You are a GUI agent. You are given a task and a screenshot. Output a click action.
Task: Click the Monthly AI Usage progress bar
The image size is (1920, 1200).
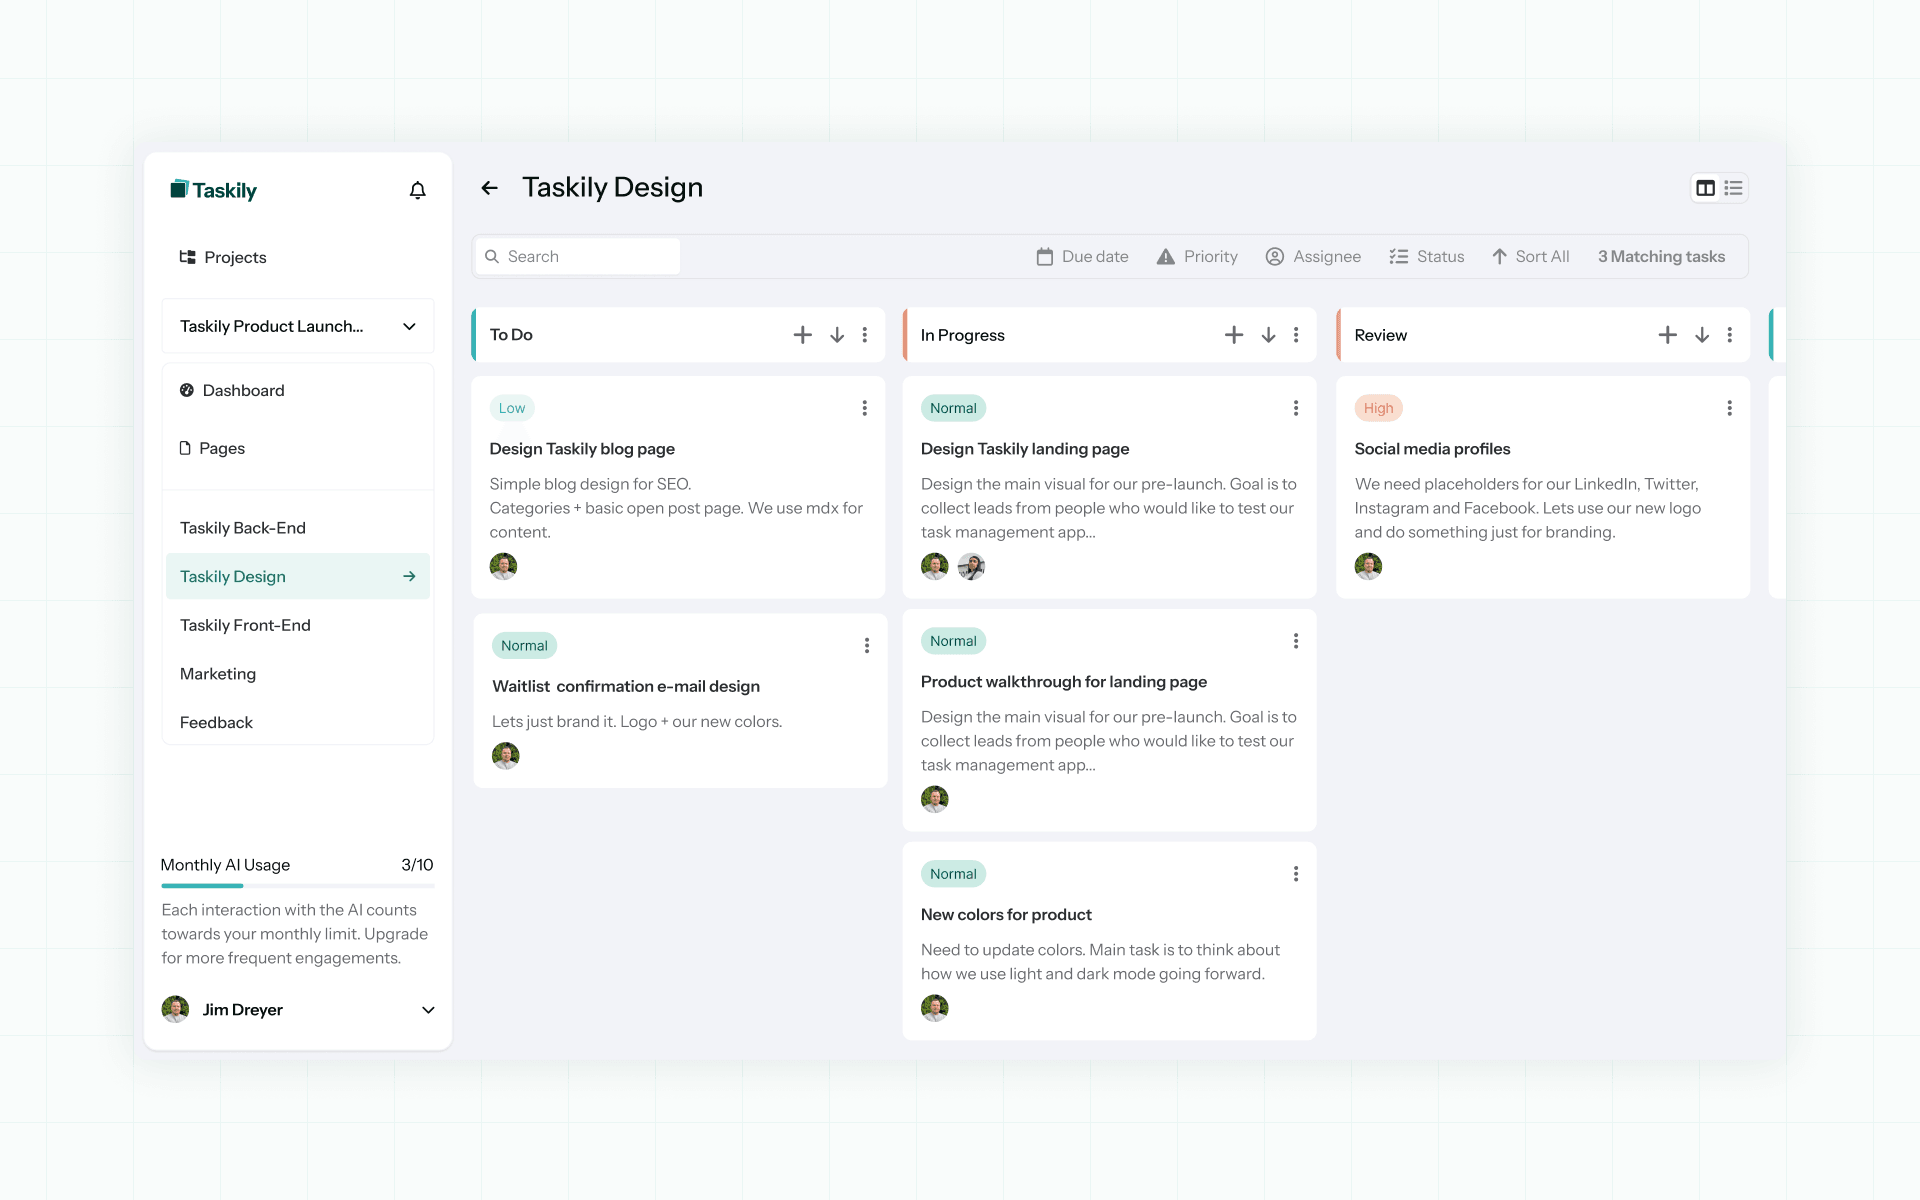click(297, 886)
